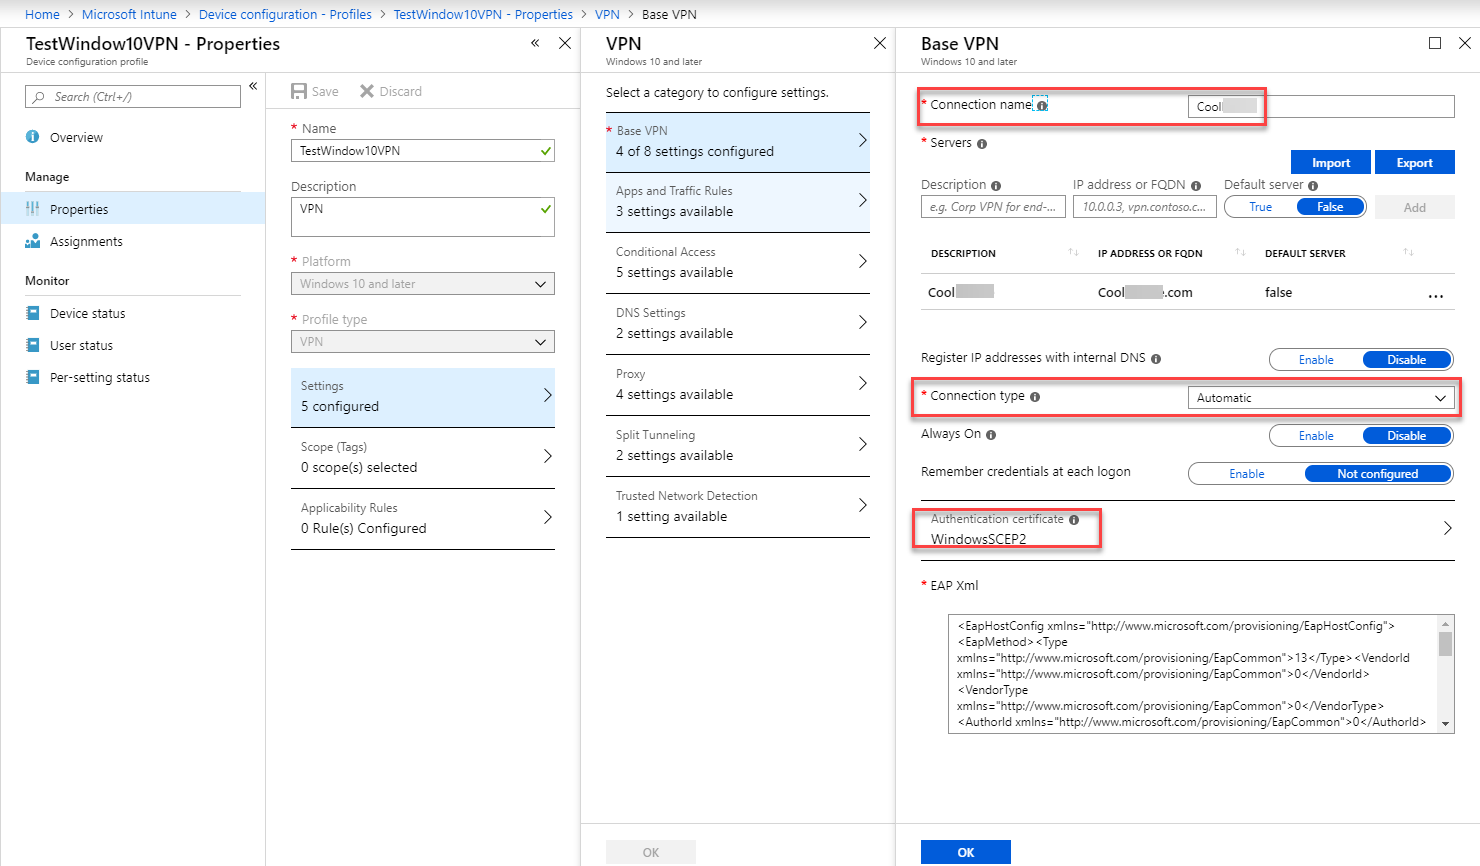The height and width of the screenshot is (866, 1480).
Task: Open Authentication certificate WindowsSCEP2 selector
Action: (x=1187, y=529)
